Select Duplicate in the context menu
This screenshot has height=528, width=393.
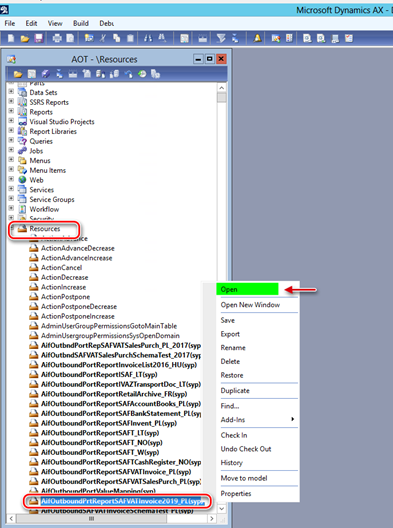[235, 391]
